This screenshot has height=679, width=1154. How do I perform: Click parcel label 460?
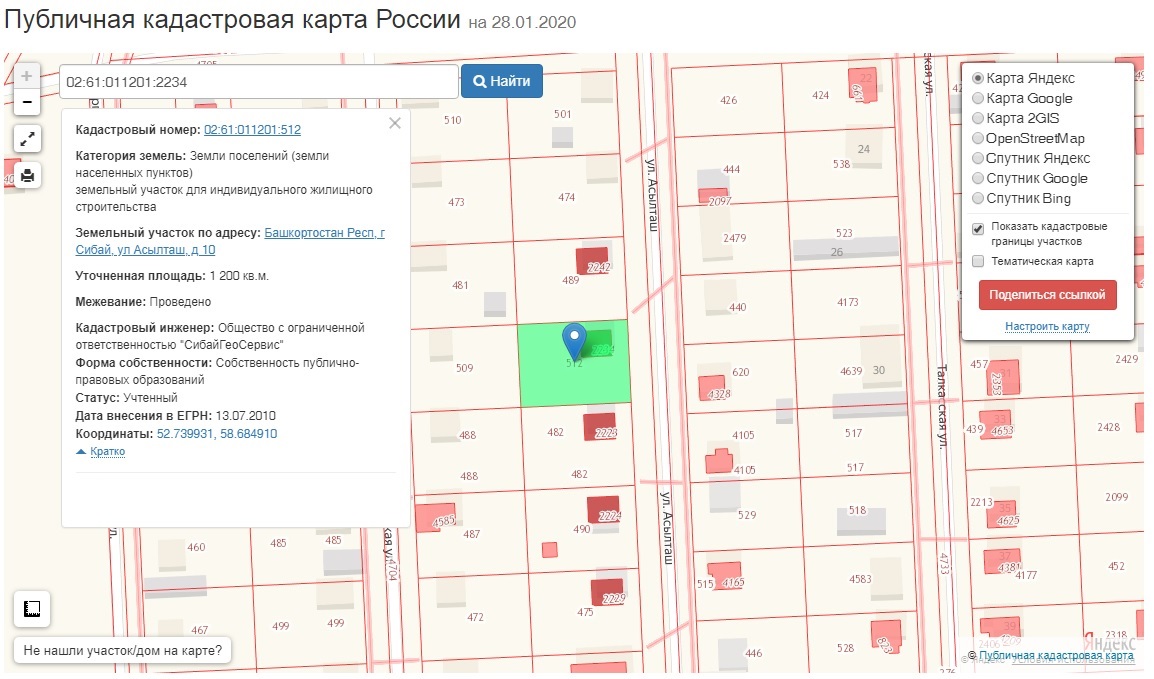[x=197, y=547]
